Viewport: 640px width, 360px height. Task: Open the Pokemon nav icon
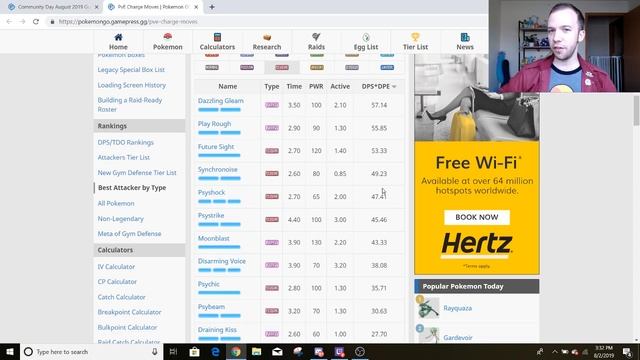point(167,37)
